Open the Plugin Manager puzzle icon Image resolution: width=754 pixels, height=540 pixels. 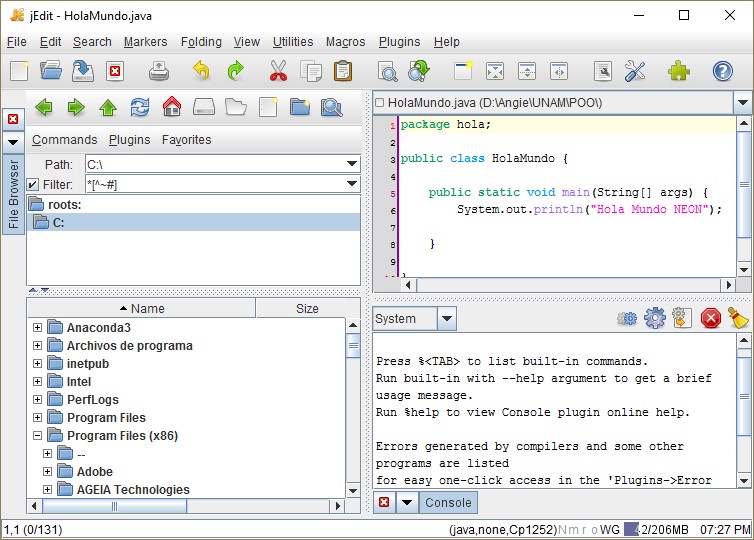coord(679,71)
